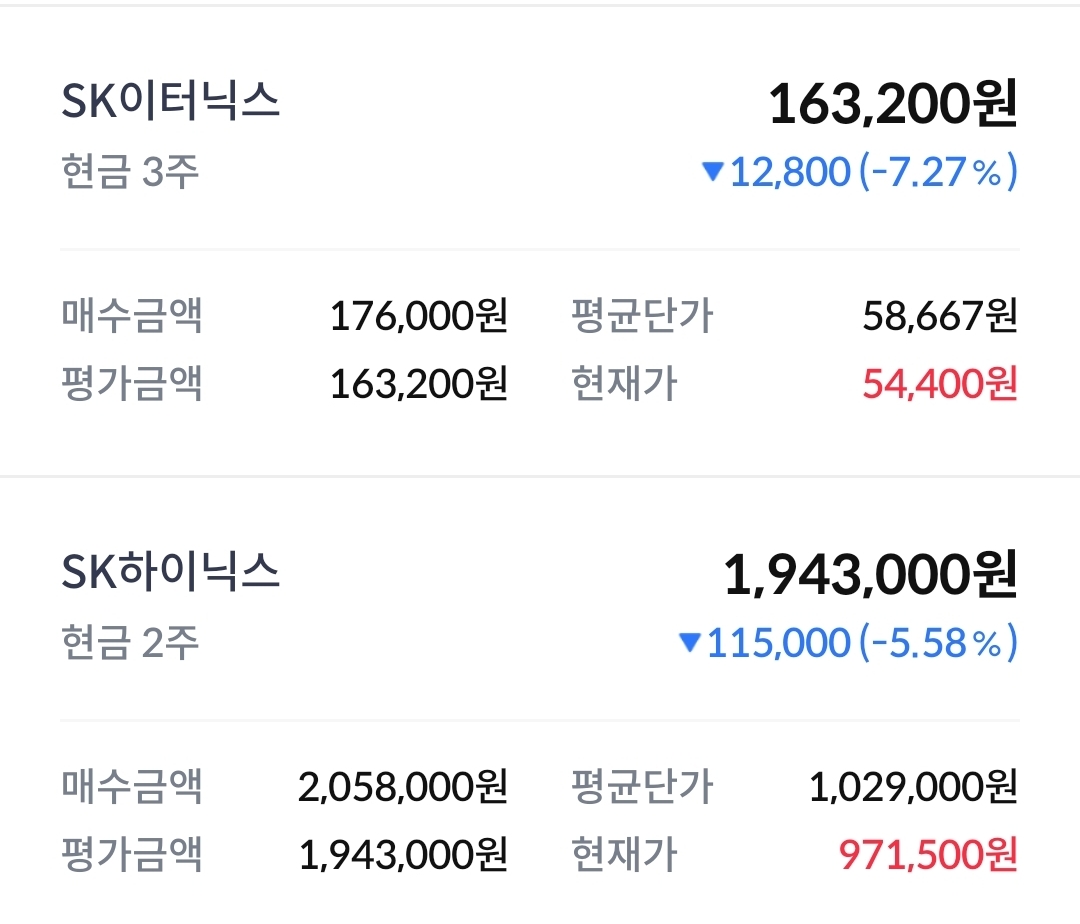Viewport: 1080px width, 924px height.
Task: Select the purchase amount 2,058,000원
Action: coord(403,788)
